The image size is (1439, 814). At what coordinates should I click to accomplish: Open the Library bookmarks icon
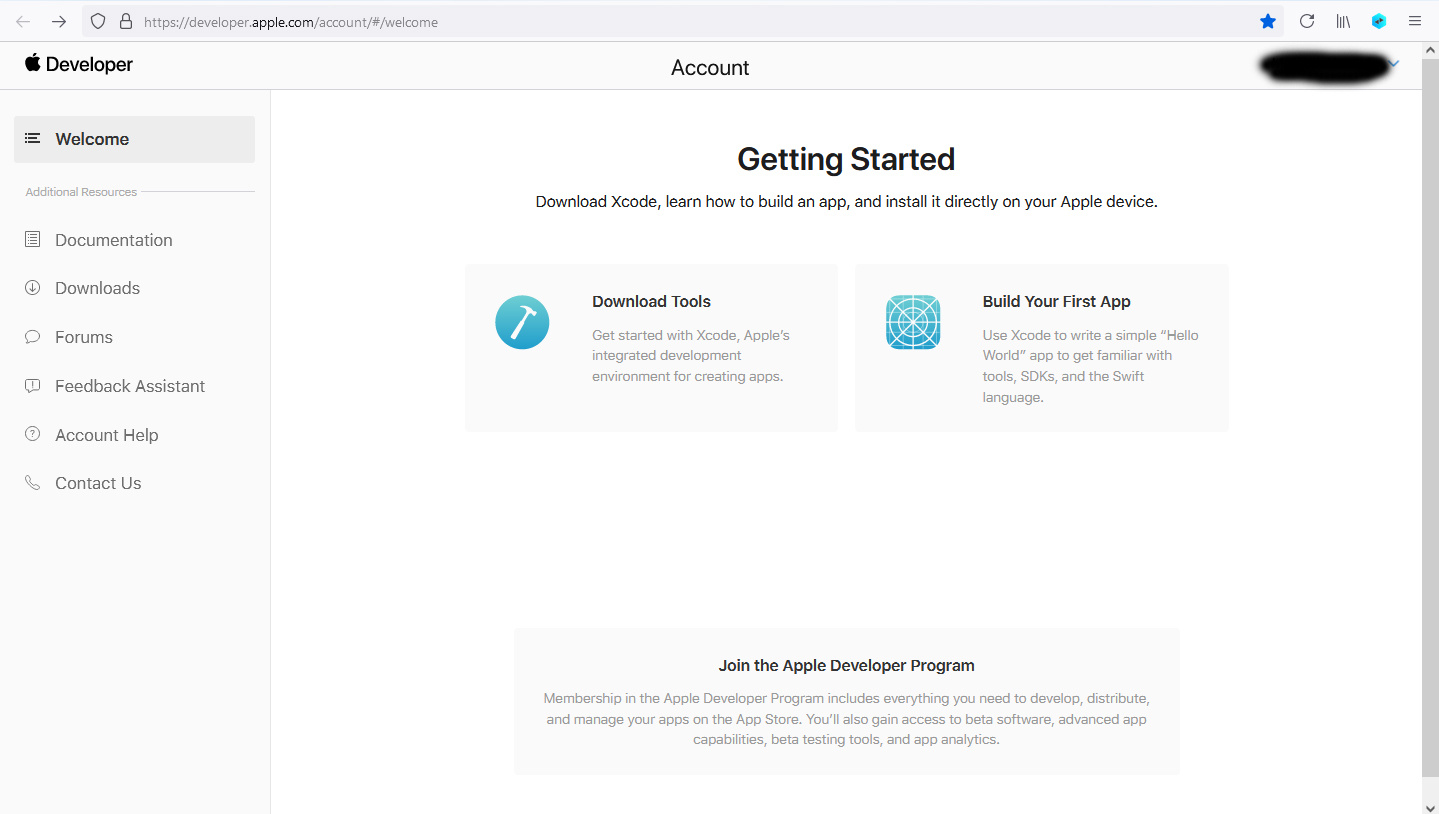[x=1343, y=21]
